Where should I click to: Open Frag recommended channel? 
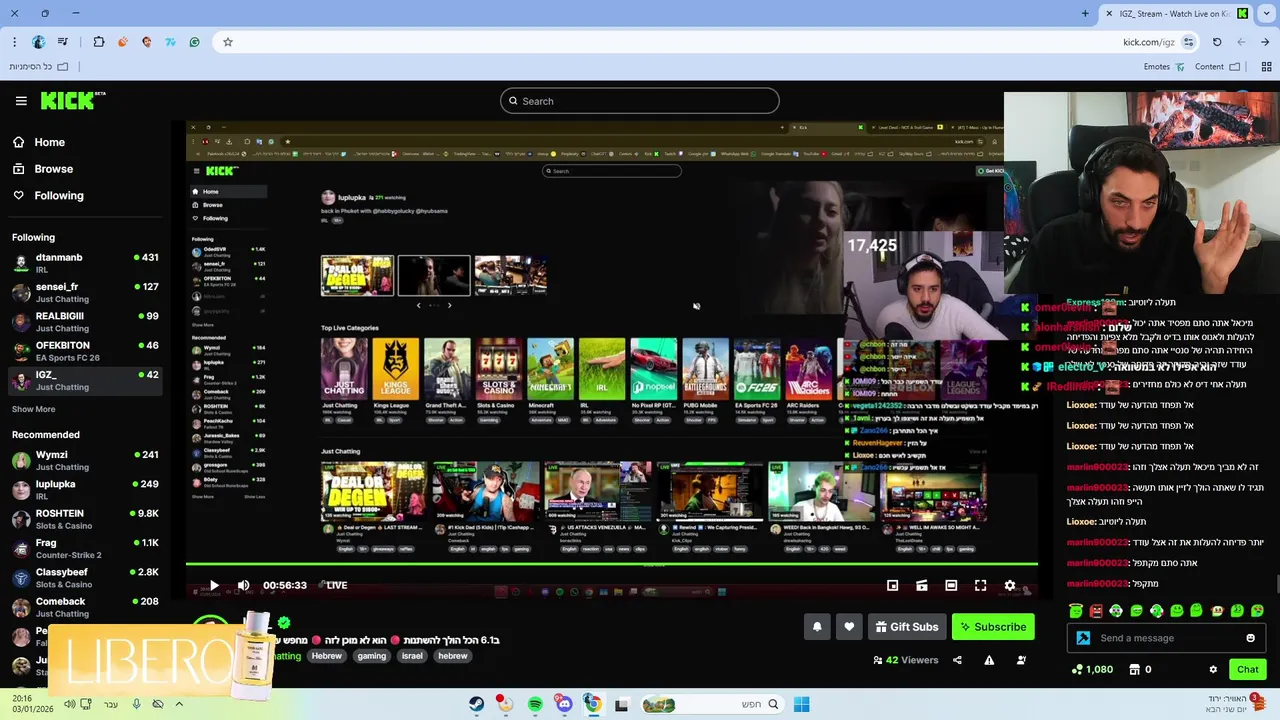85,548
